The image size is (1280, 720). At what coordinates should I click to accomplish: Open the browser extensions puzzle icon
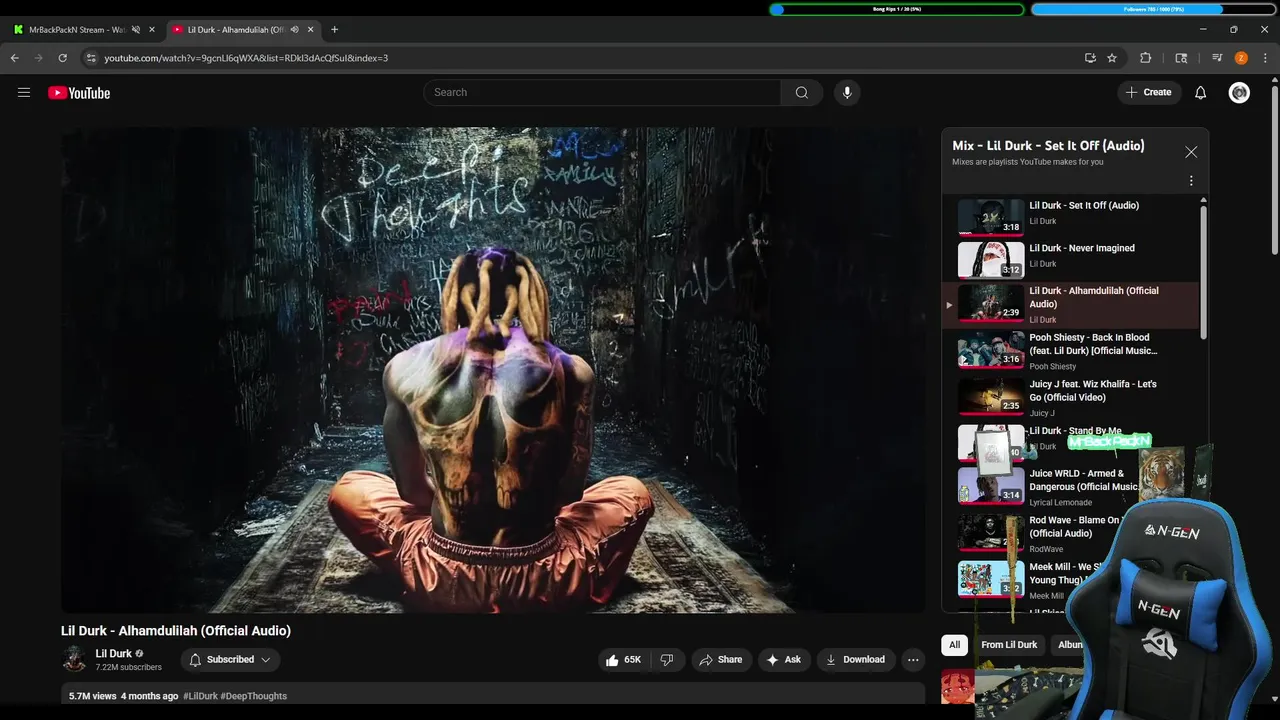pyautogui.click(x=1146, y=58)
